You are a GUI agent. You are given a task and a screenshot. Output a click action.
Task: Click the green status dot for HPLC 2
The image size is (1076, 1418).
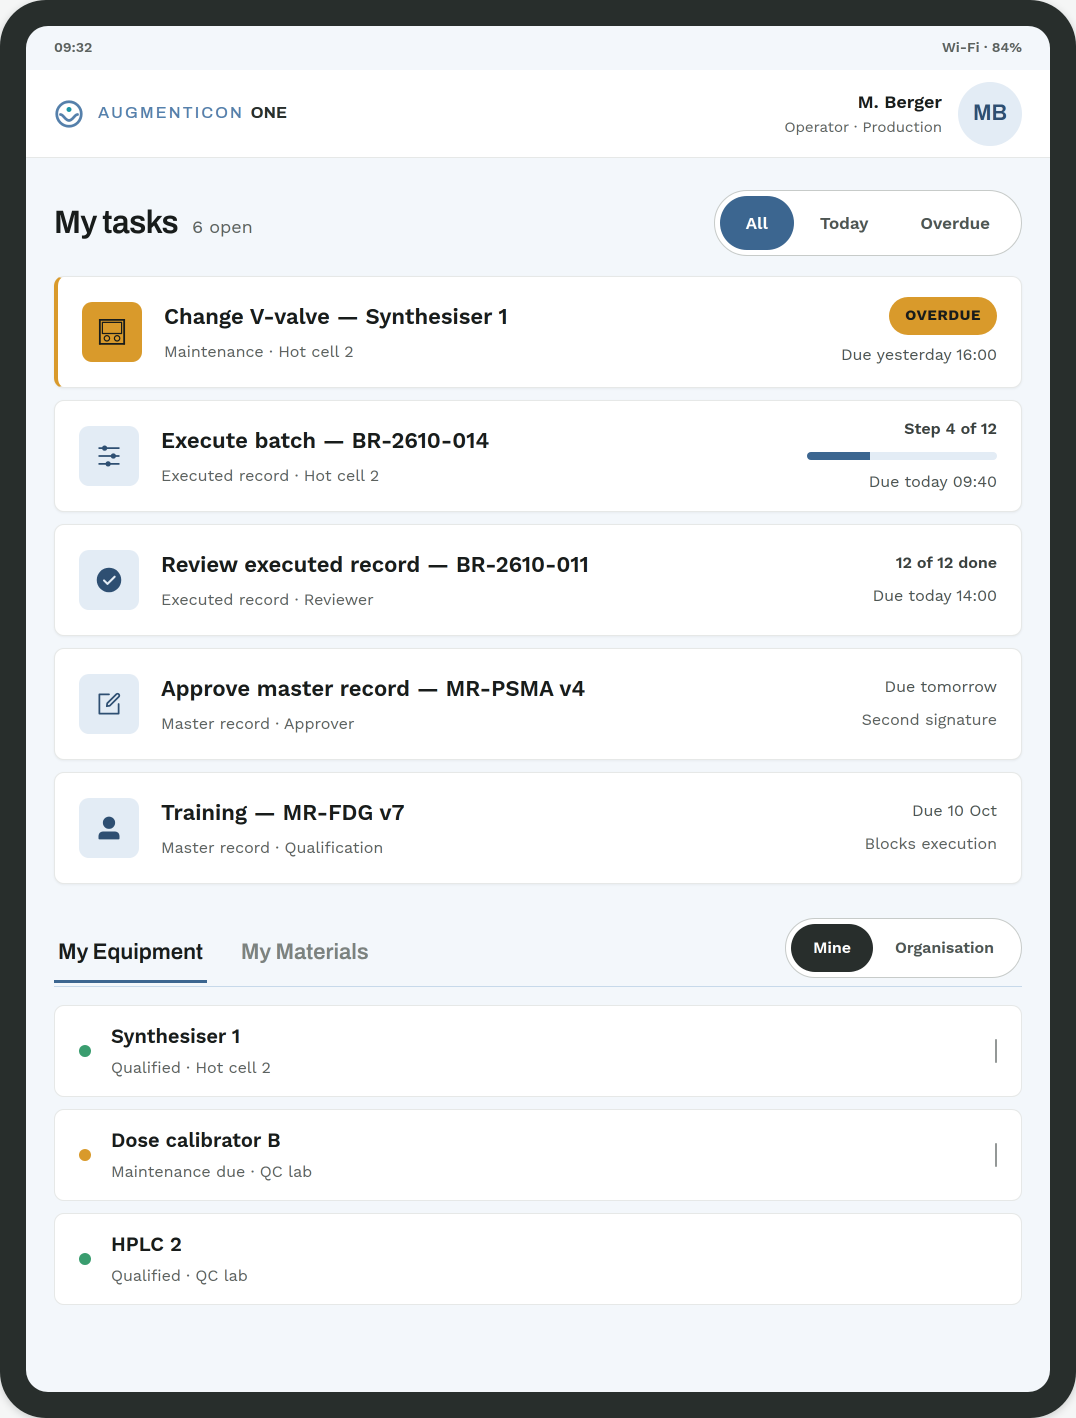(x=85, y=1259)
